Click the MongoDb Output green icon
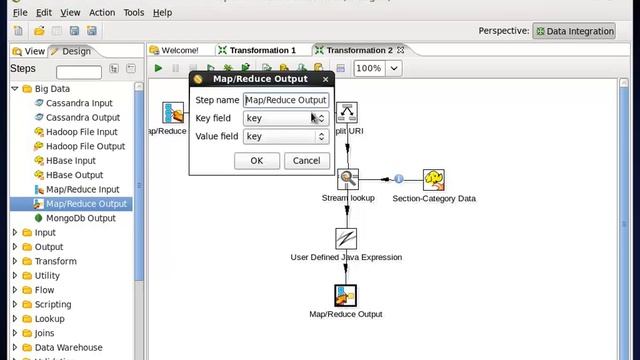 (39, 218)
